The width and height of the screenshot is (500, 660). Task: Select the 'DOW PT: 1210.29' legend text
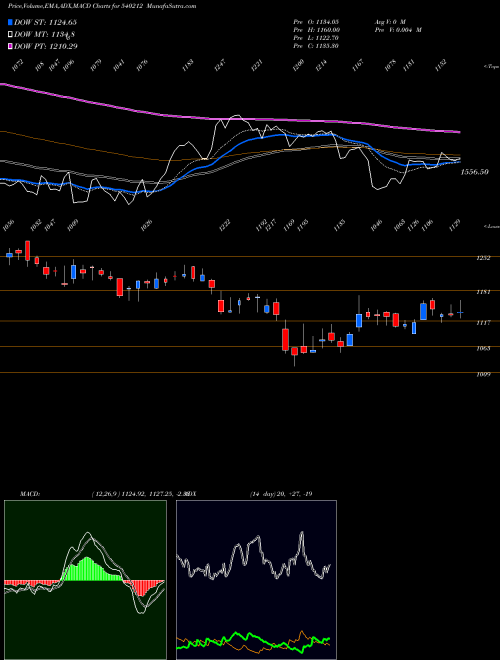(x=46, y=46)
